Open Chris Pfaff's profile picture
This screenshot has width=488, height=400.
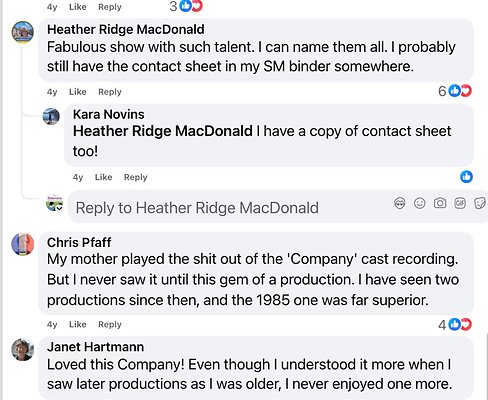coord(23,244)
